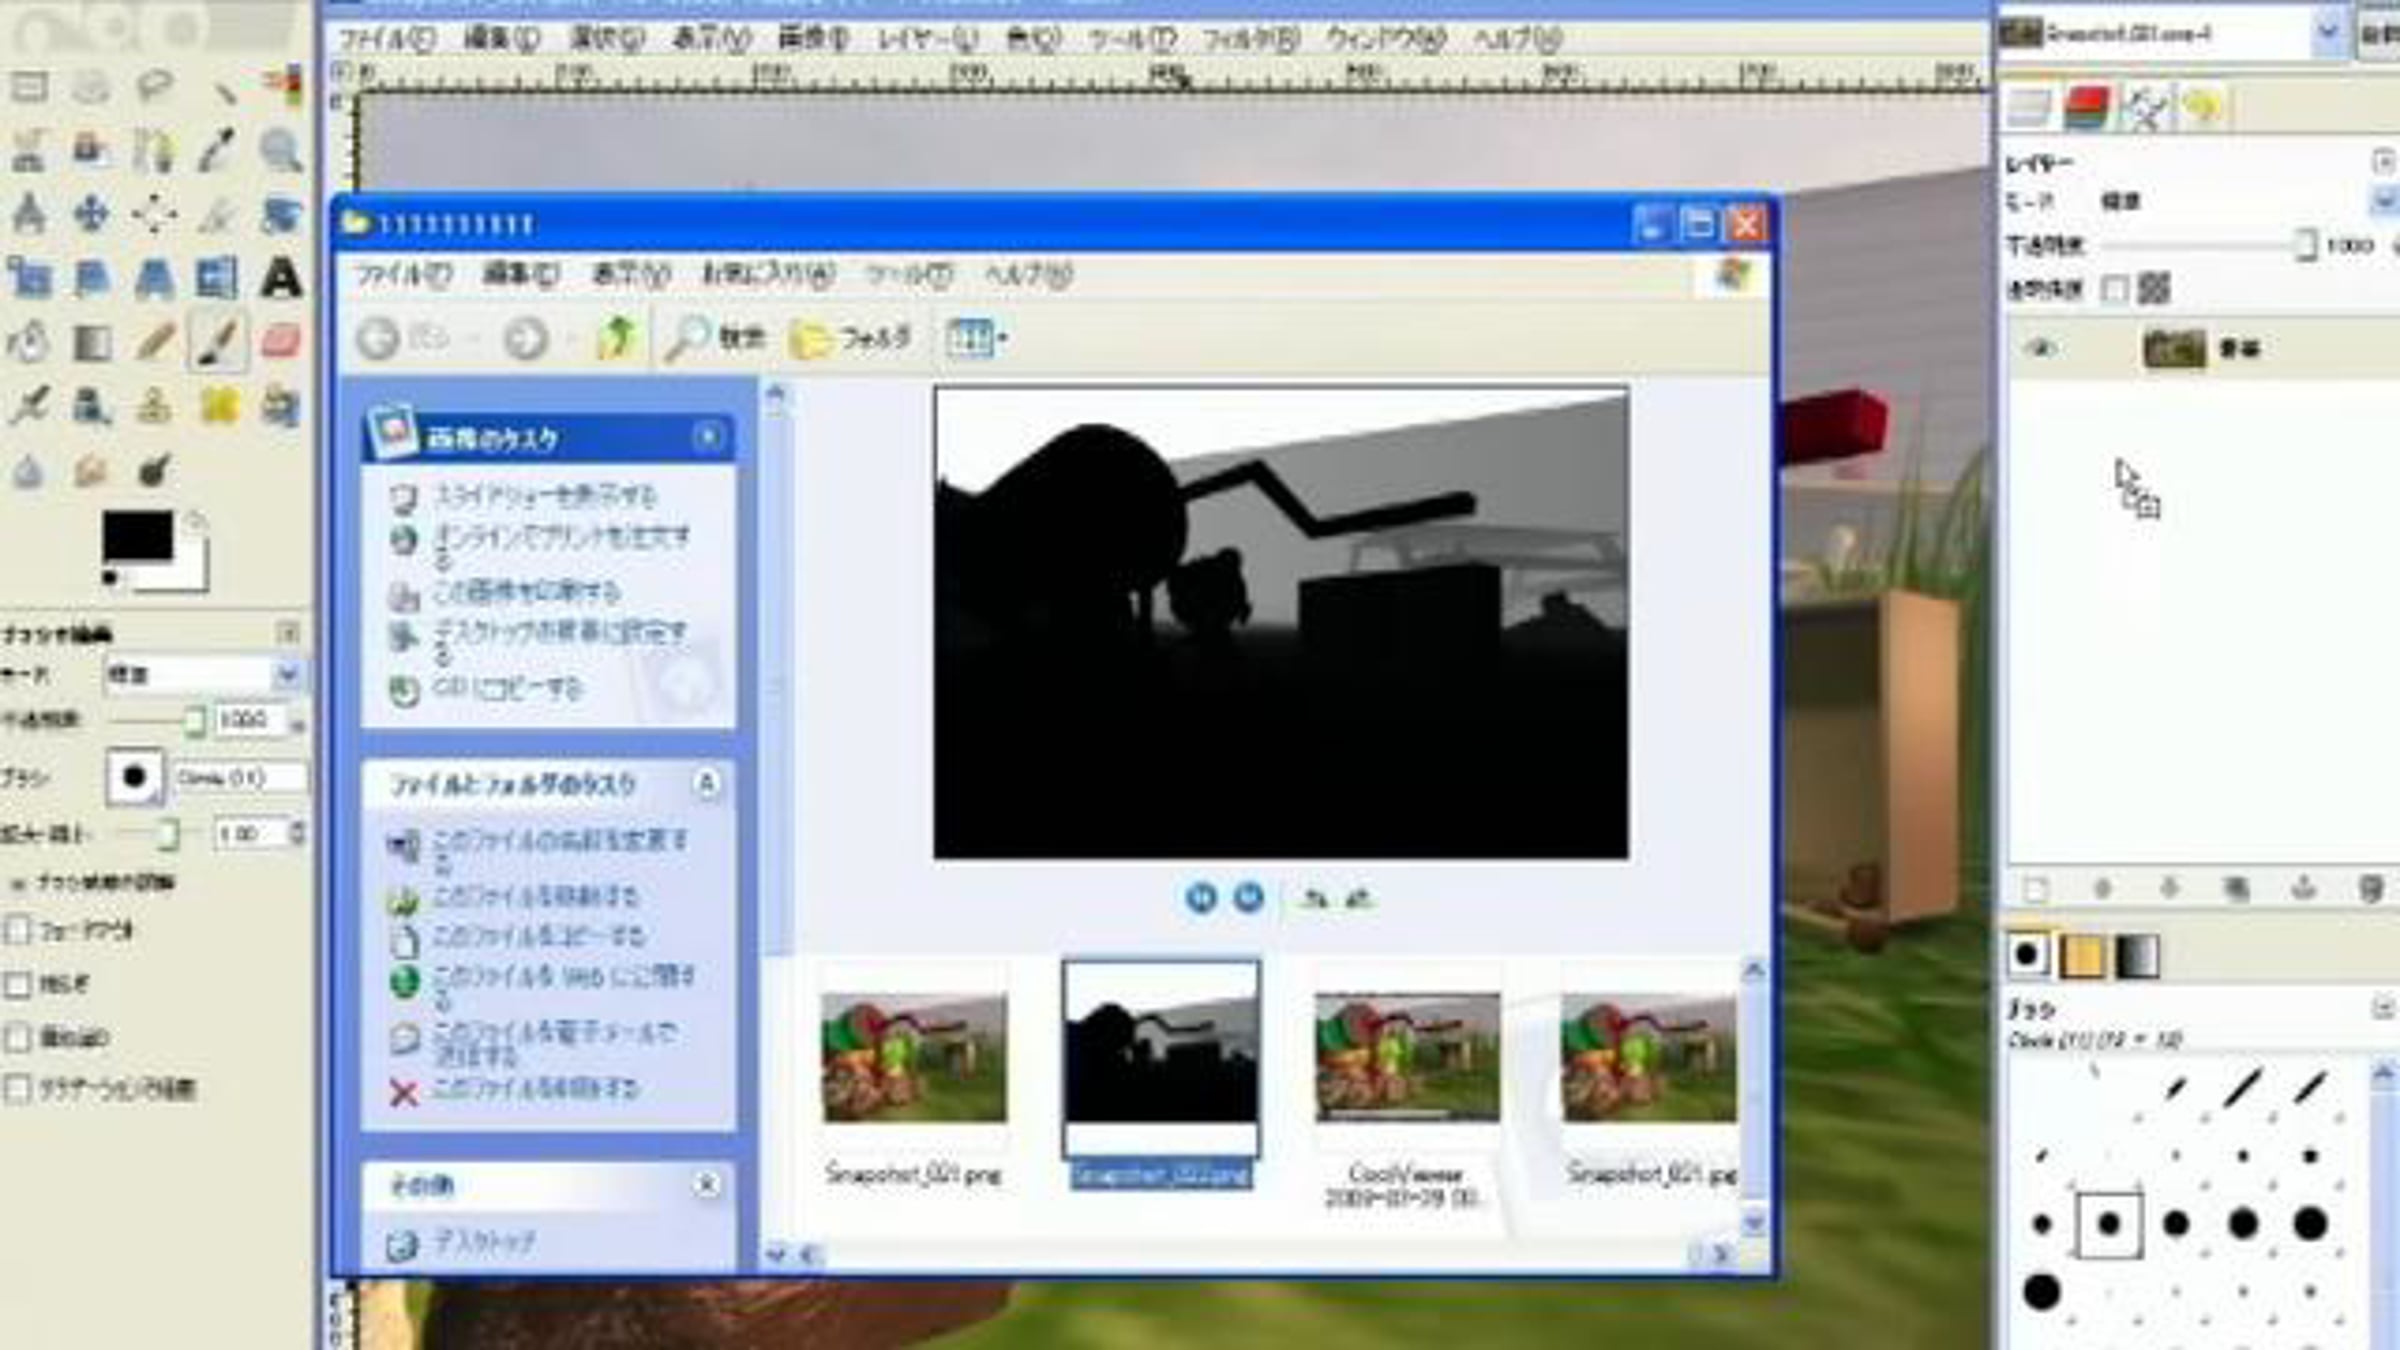
Task: Adjust the layer opacity slider in Layers panel
Action: point(2209,246)
